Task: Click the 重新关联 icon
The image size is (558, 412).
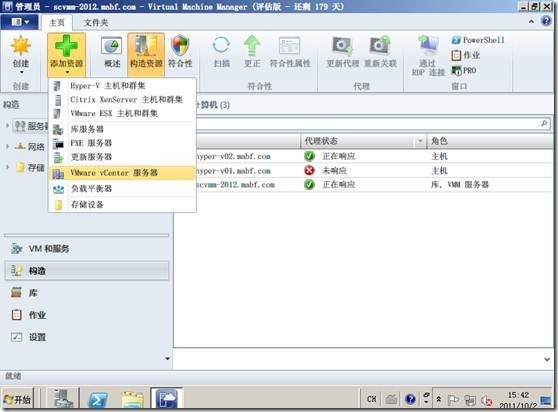Action: 380,46
